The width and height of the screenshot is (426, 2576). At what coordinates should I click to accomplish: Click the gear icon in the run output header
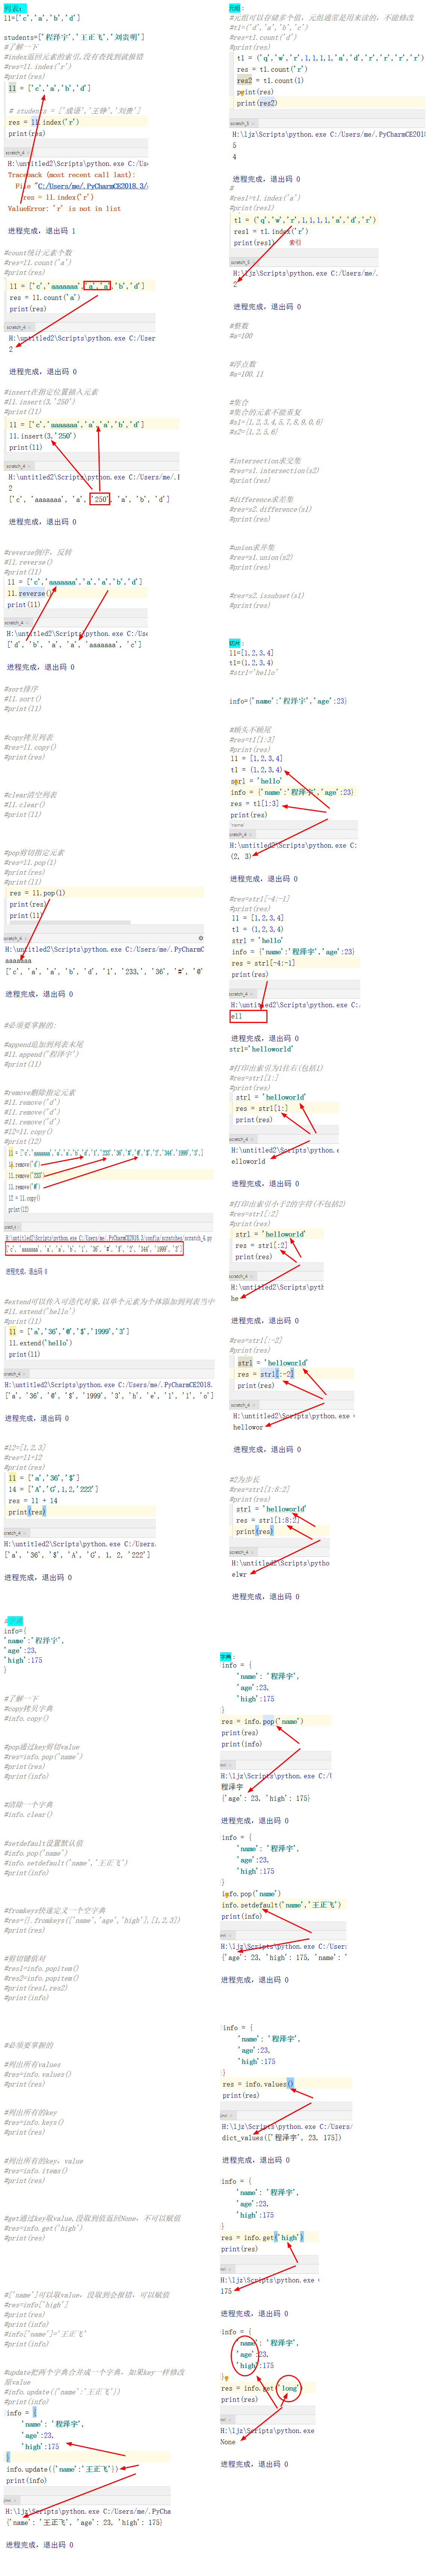(201, 938)
